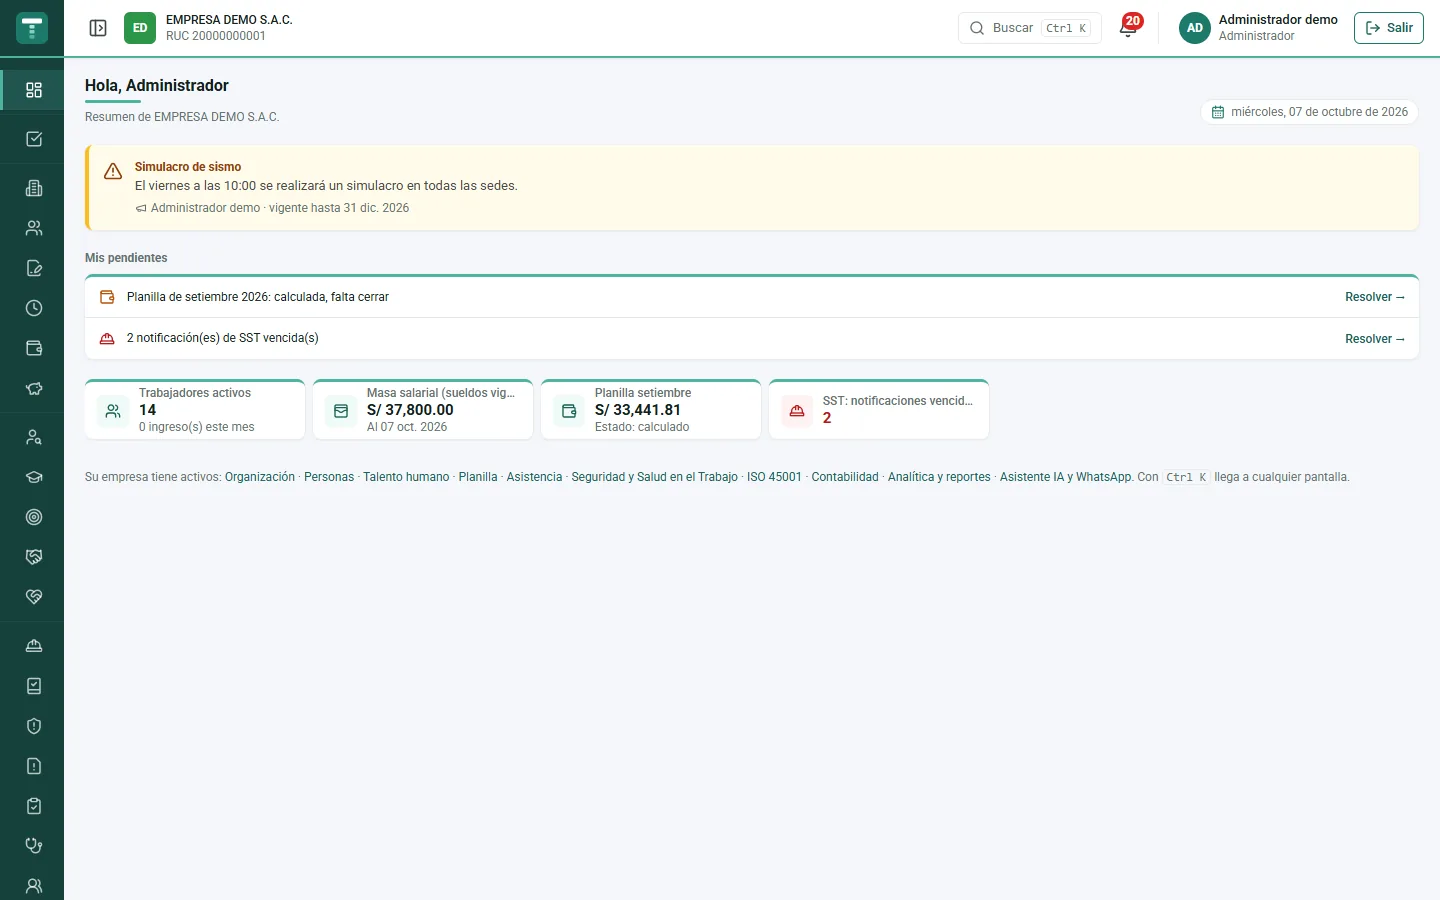Open the shield alert icon in sidebar
This screenshot has width=1440, height=900.
[x=34, y=726]
